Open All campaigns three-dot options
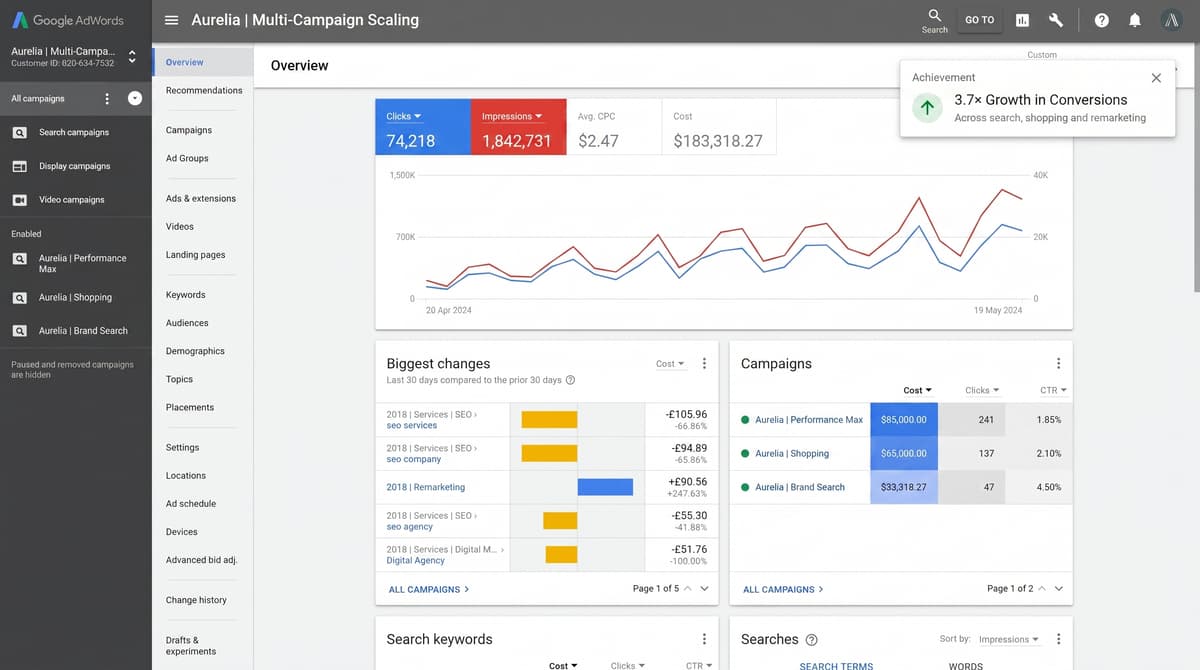The image size is (1200, 670). pyautogui.click(x=107, y=98)
